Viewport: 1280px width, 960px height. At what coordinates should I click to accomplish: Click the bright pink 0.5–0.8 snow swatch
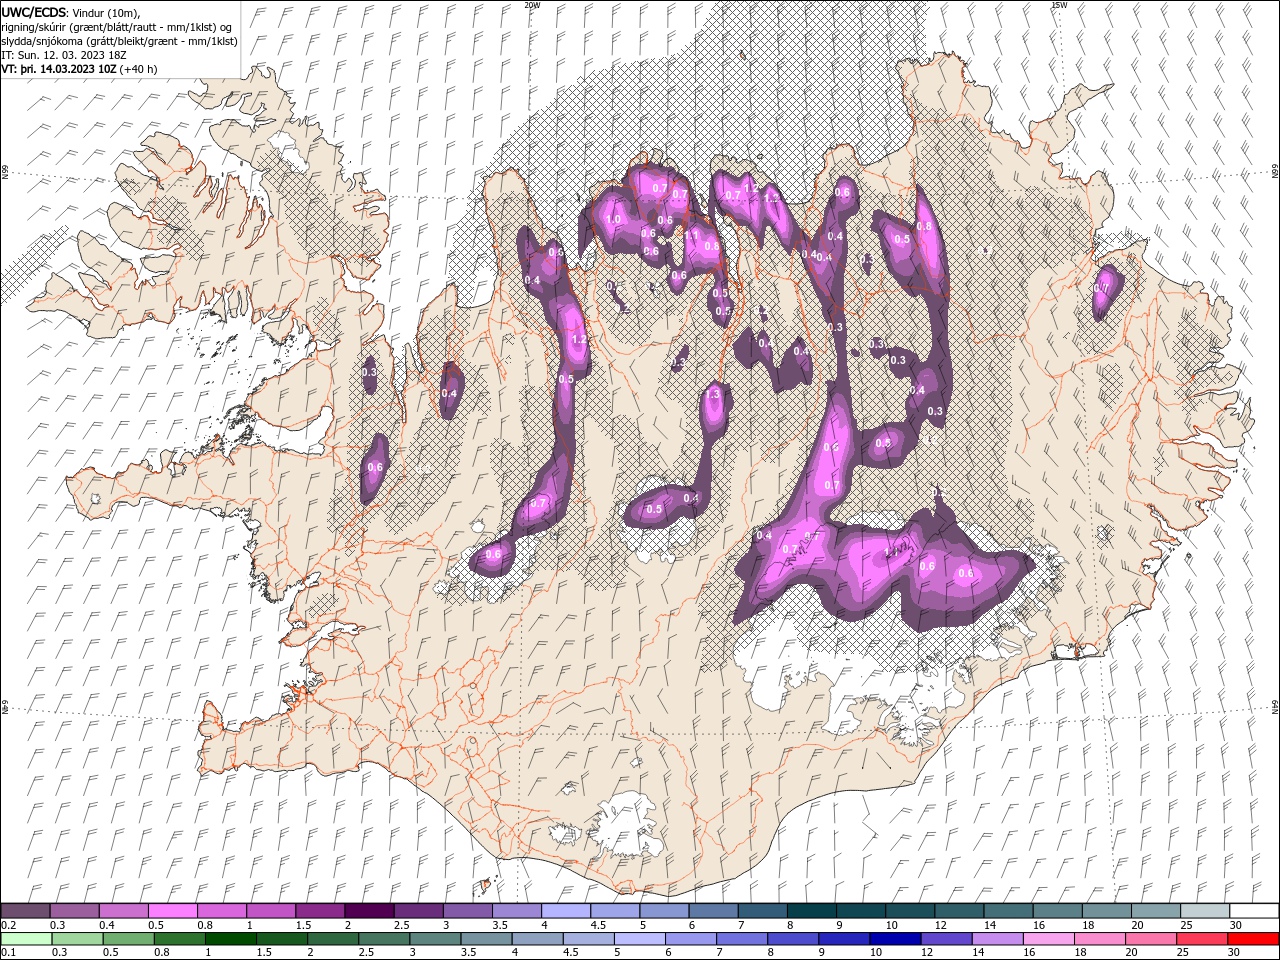(174, 911)
